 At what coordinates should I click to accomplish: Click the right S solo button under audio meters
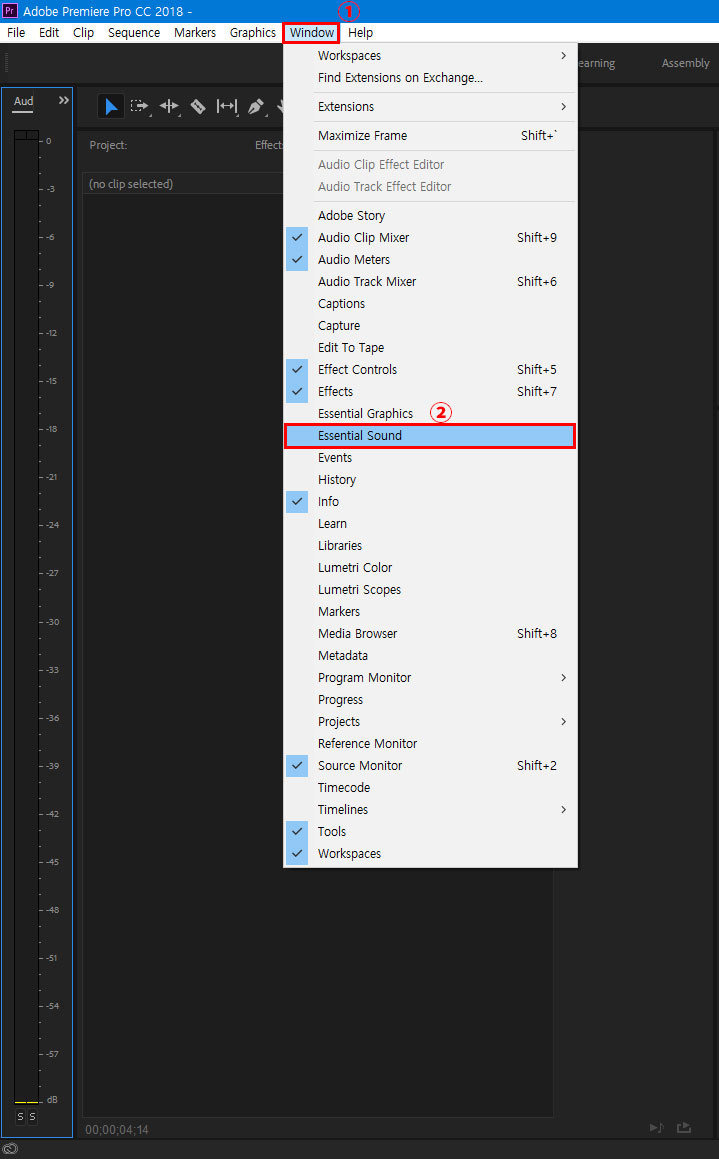pos(33,1116)
